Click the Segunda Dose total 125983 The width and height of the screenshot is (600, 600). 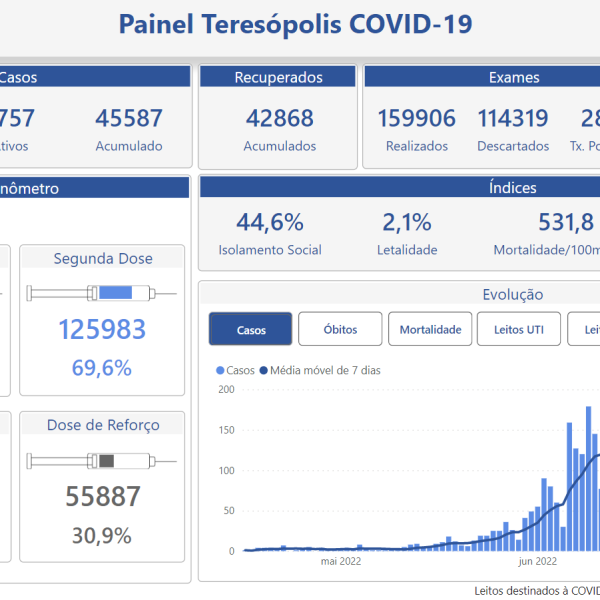coord(102,329)
